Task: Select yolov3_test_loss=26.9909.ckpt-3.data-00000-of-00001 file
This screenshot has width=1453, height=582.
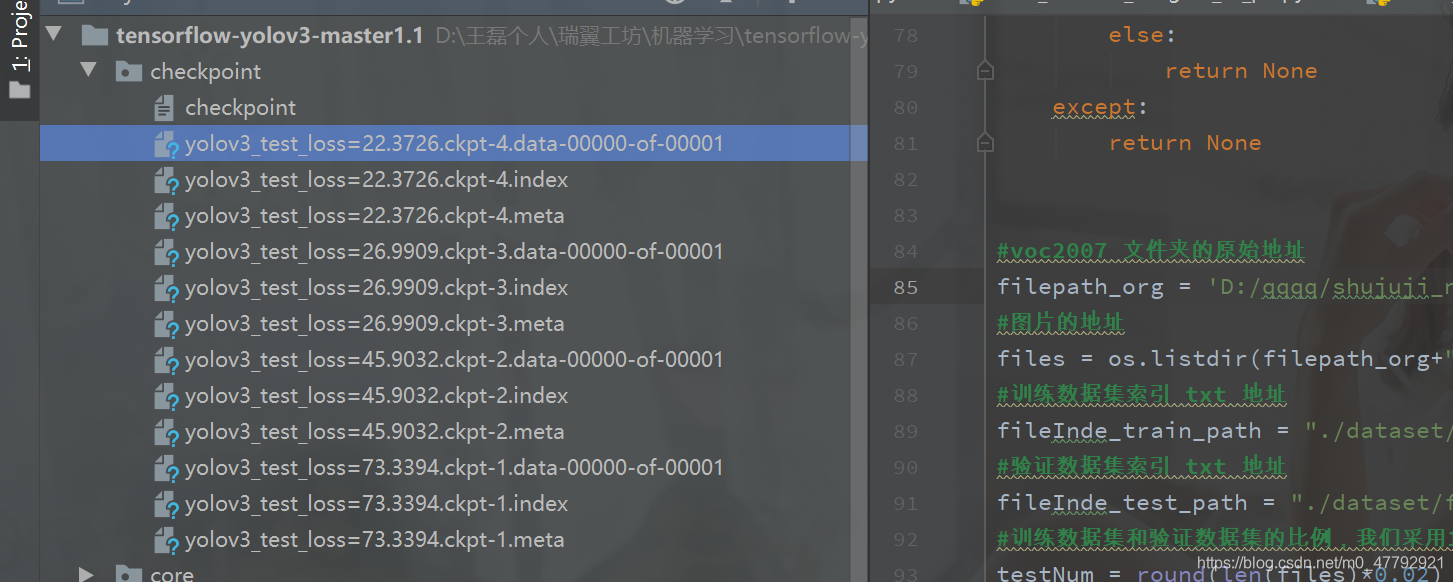Action: pyautogui.click(x=454, y=252)
